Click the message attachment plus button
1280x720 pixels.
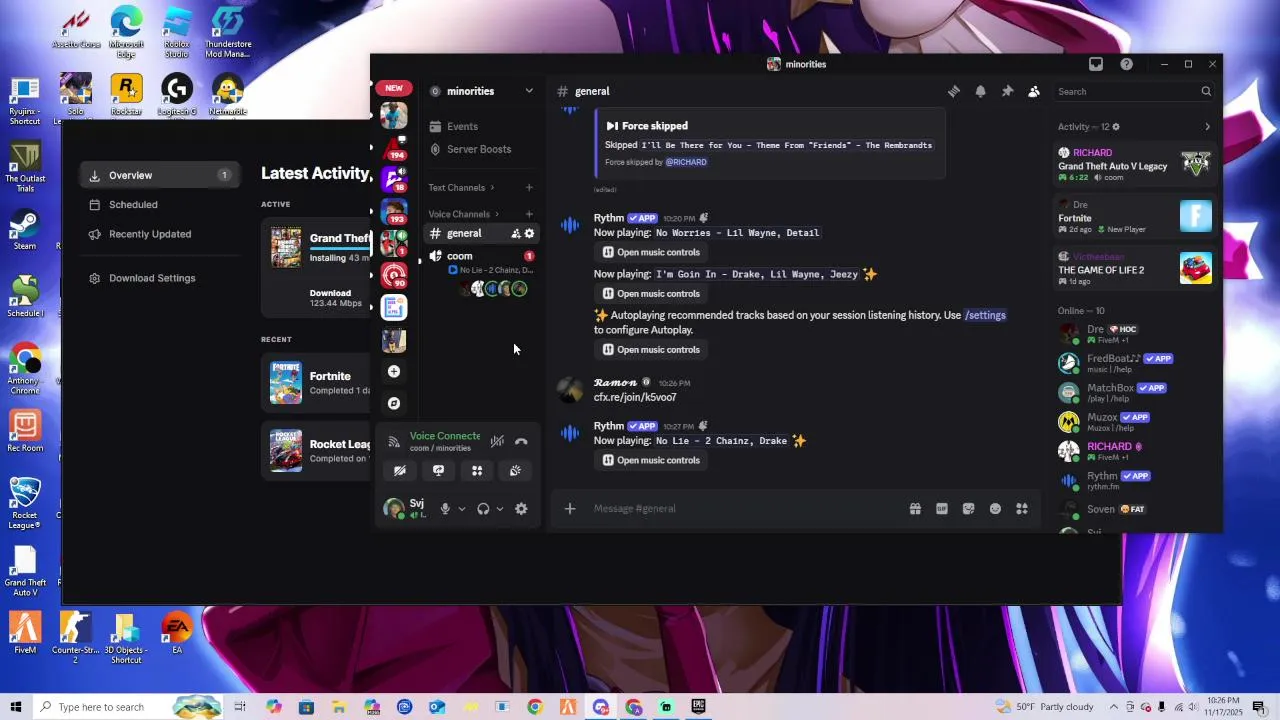[x=570, y=509]
